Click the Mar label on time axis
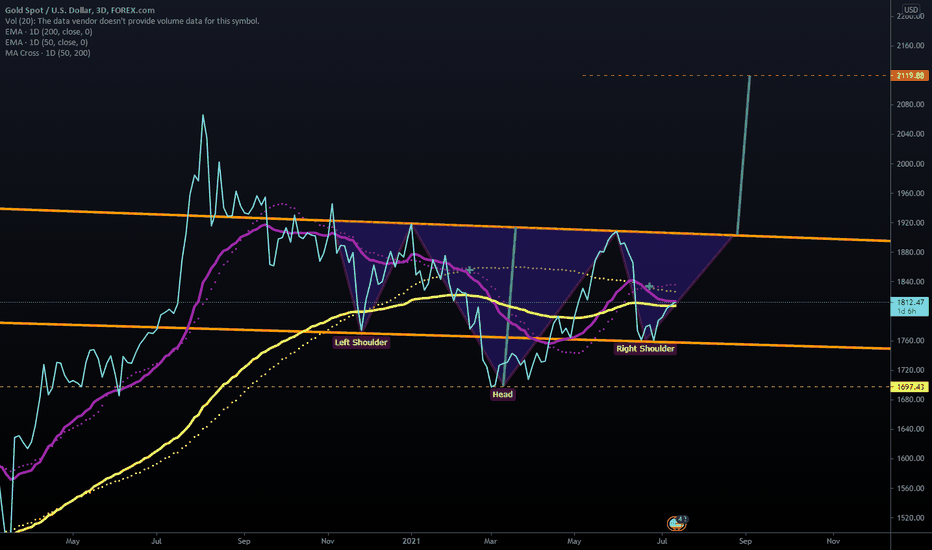This screenshot has width=932, height=550. (490, 541)
